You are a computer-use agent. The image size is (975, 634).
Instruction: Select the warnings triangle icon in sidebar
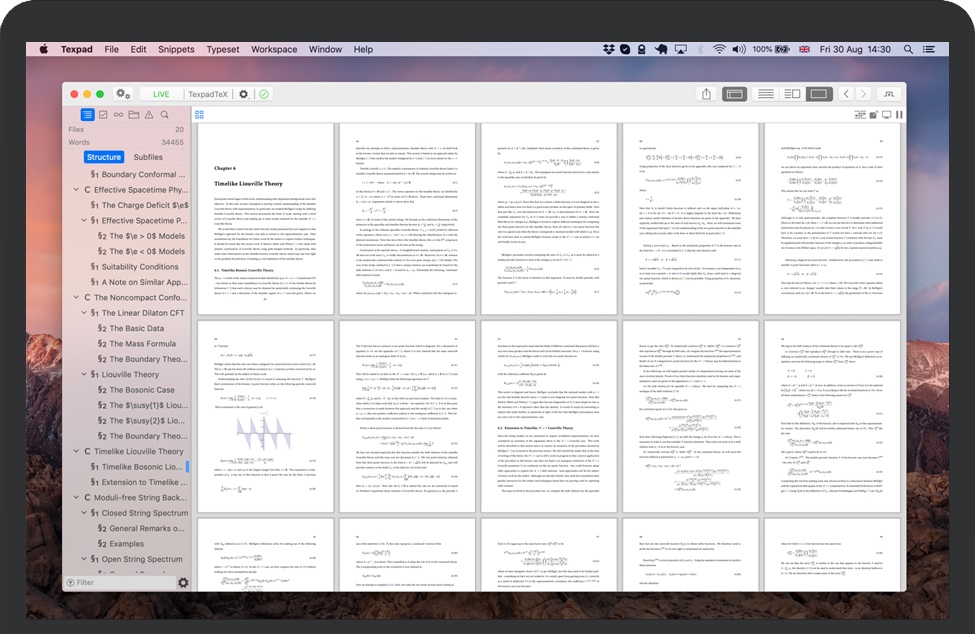click(149, 115)
